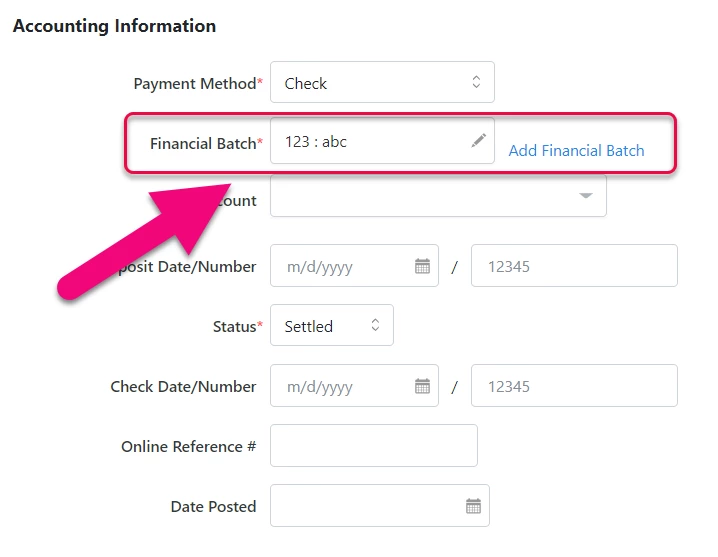
Task: Click the Add Financial Batch link
Action: pos(576,150)
